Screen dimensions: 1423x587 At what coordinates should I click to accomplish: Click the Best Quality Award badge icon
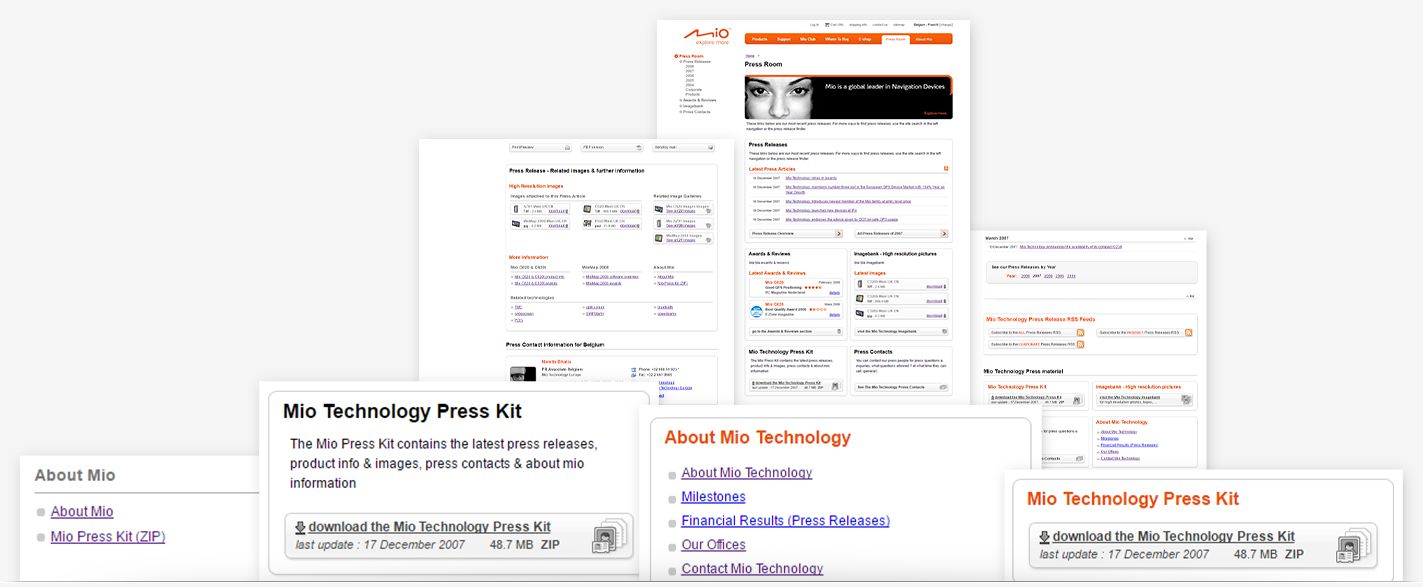click(757, 312)
